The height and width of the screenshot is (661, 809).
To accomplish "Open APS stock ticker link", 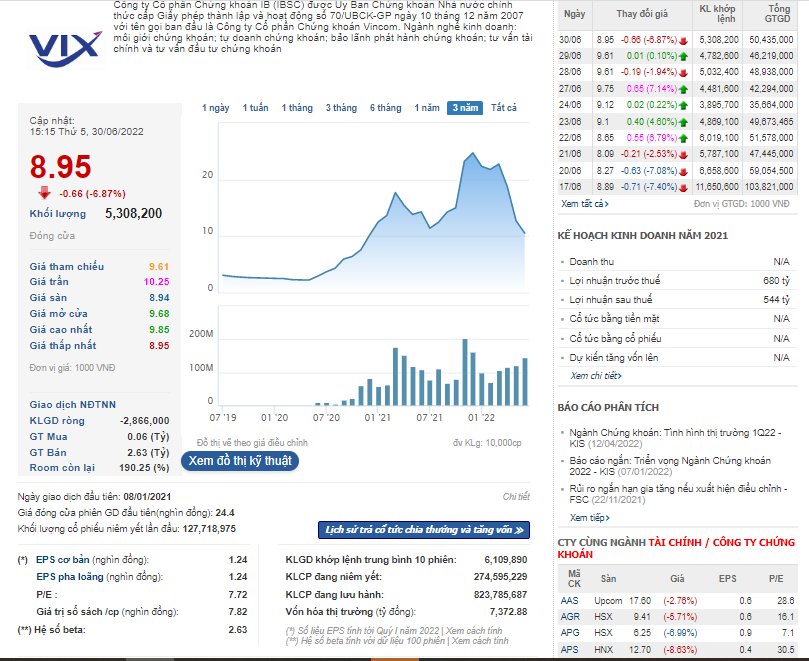I will pos(570,650).
